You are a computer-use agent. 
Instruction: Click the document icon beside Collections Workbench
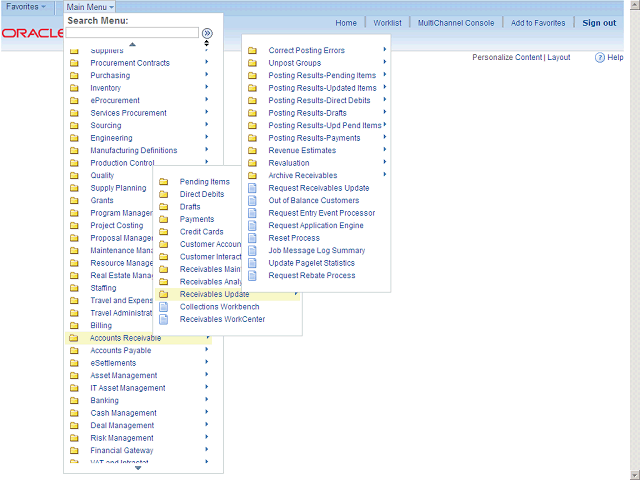(164, 307)
